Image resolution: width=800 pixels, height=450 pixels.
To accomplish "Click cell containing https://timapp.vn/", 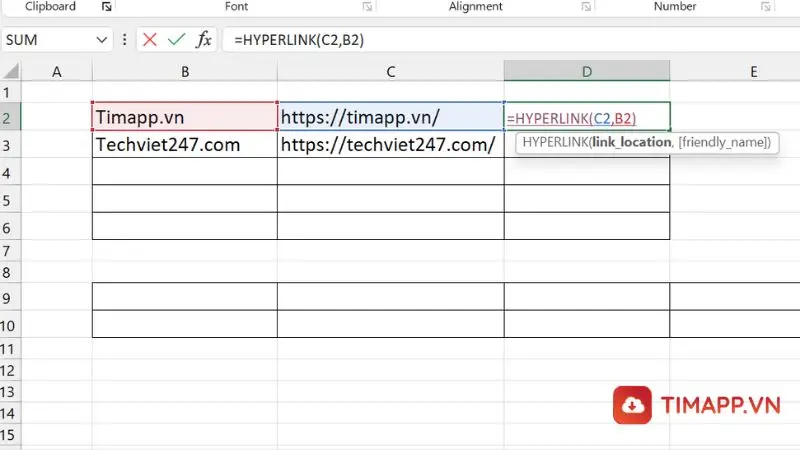I will click(391, 117).
